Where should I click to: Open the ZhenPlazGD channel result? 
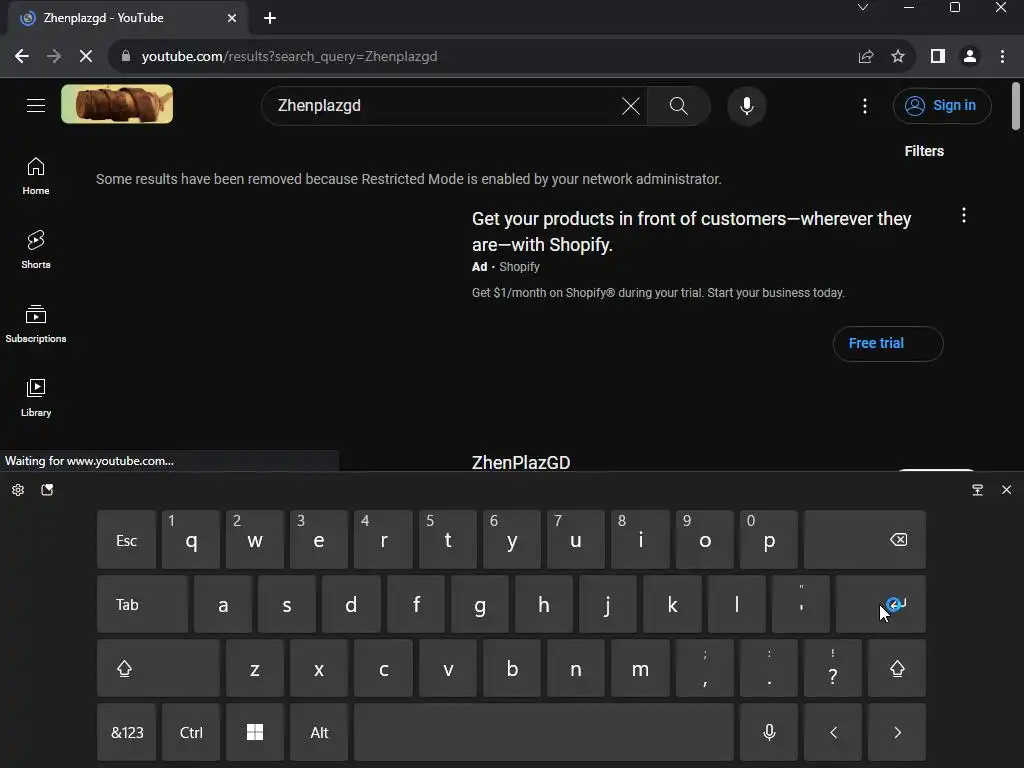tap(521, 462)
